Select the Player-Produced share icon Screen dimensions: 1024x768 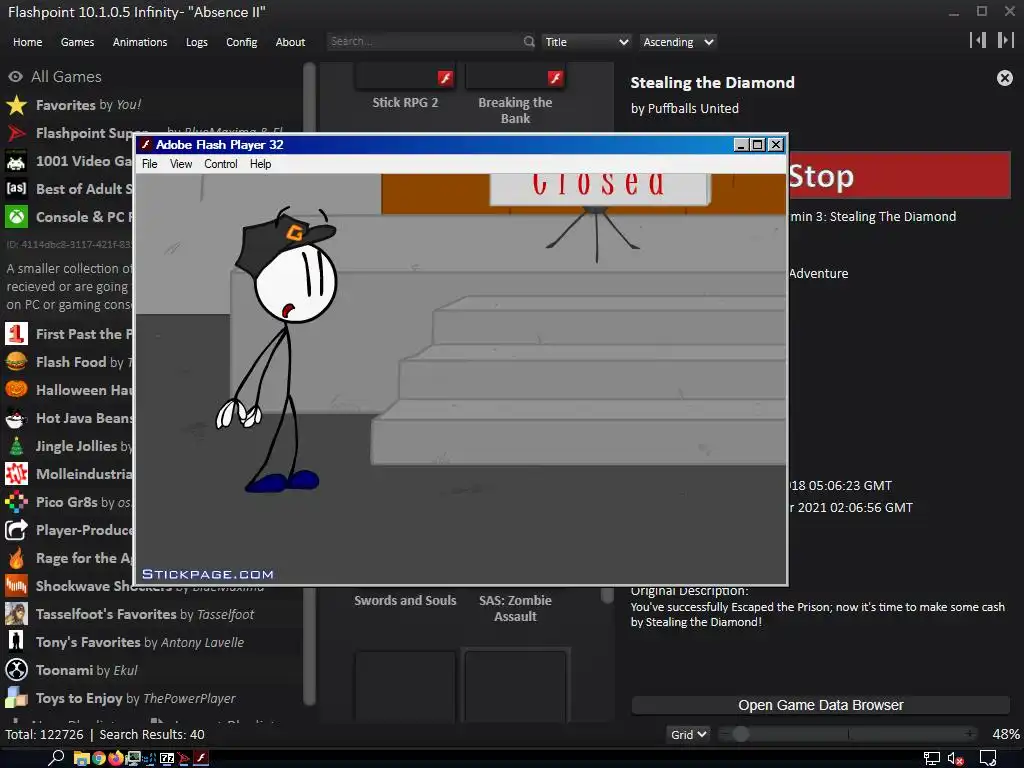(x=16, y=530)
